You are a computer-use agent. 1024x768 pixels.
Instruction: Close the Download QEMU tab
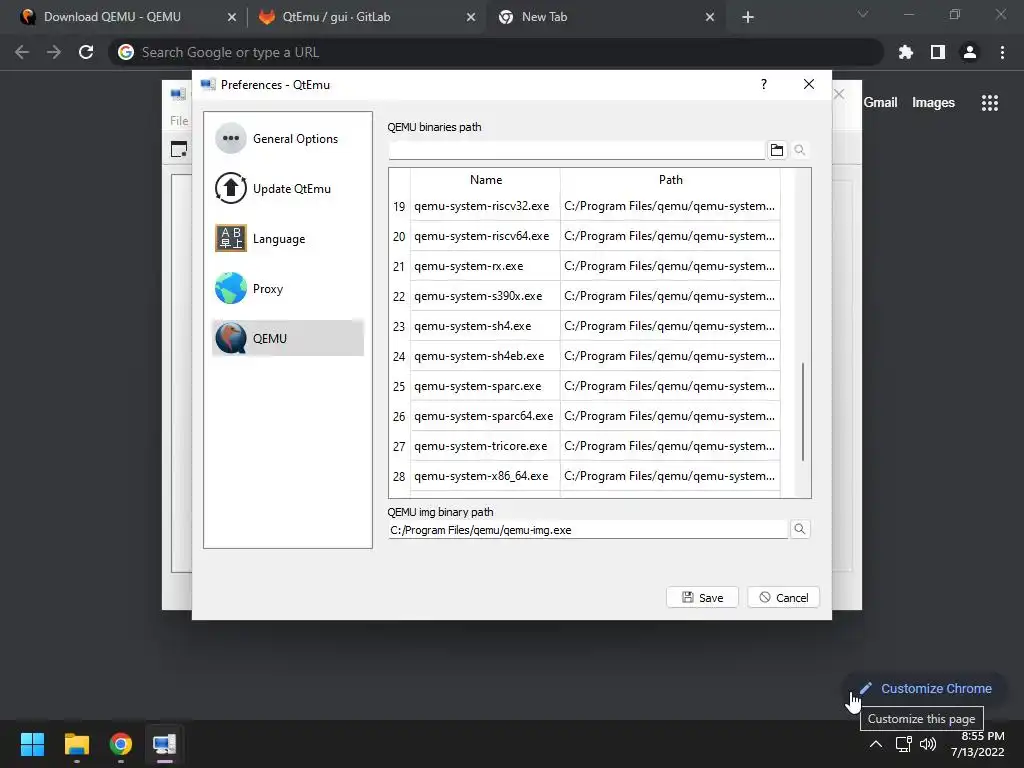[x=232, y=18]
